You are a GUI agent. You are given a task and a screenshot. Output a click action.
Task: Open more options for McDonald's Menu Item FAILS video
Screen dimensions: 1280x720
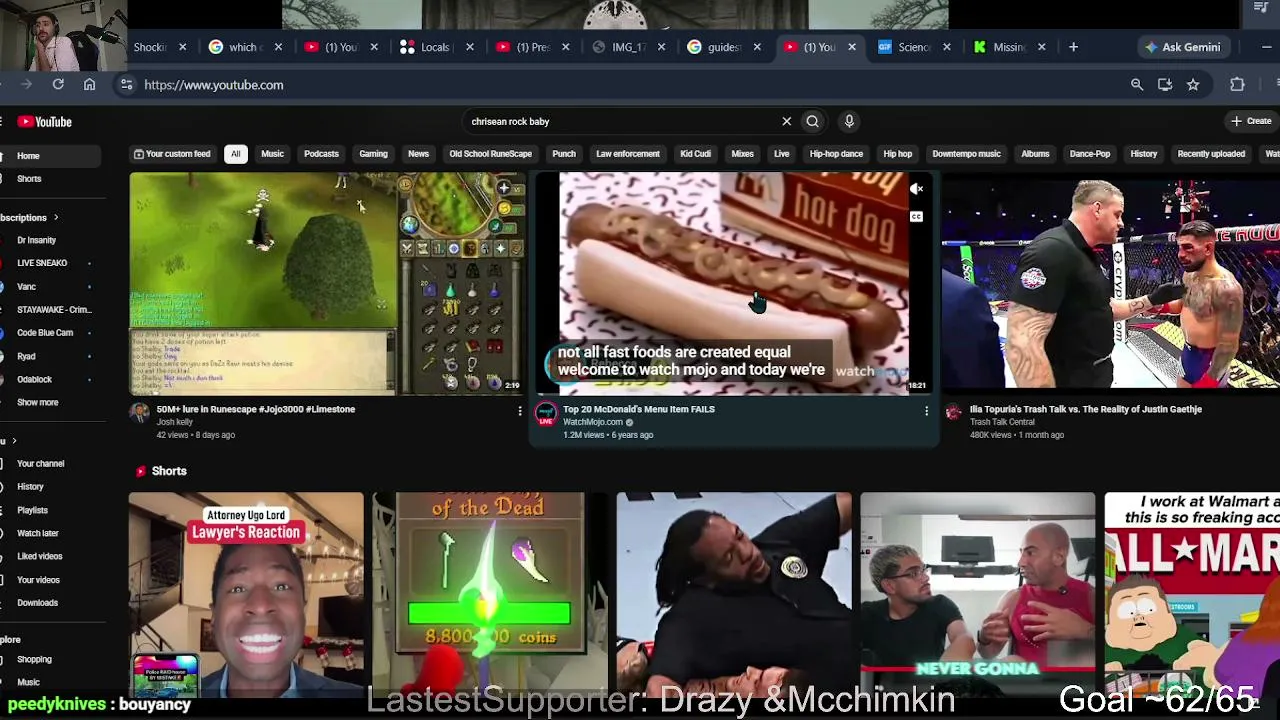pyautogui.click(x=926, y=411)
